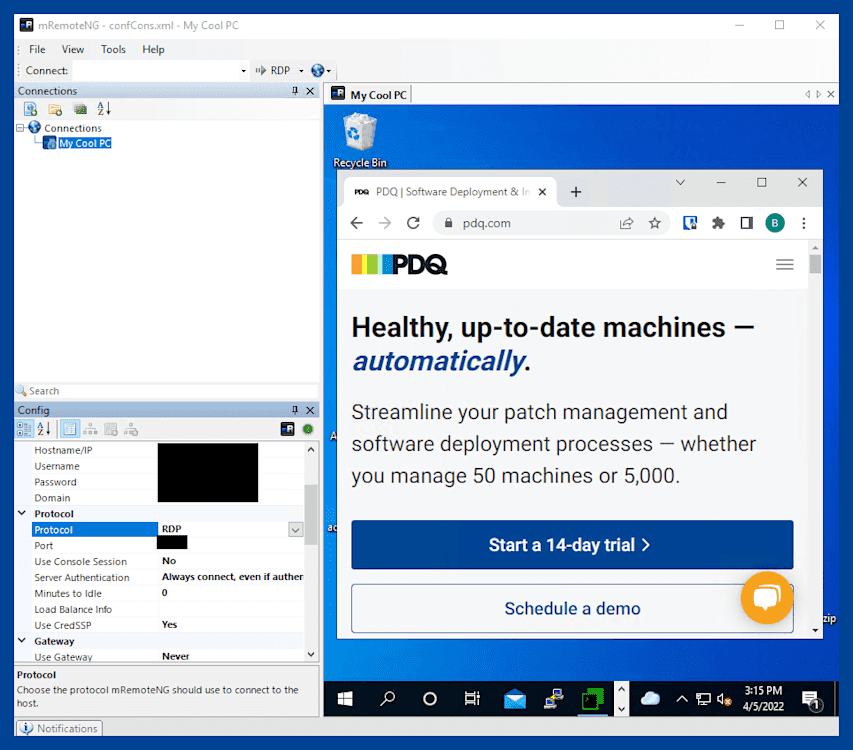Sort connections alphabetically with A-Z icon

point(103,109)
